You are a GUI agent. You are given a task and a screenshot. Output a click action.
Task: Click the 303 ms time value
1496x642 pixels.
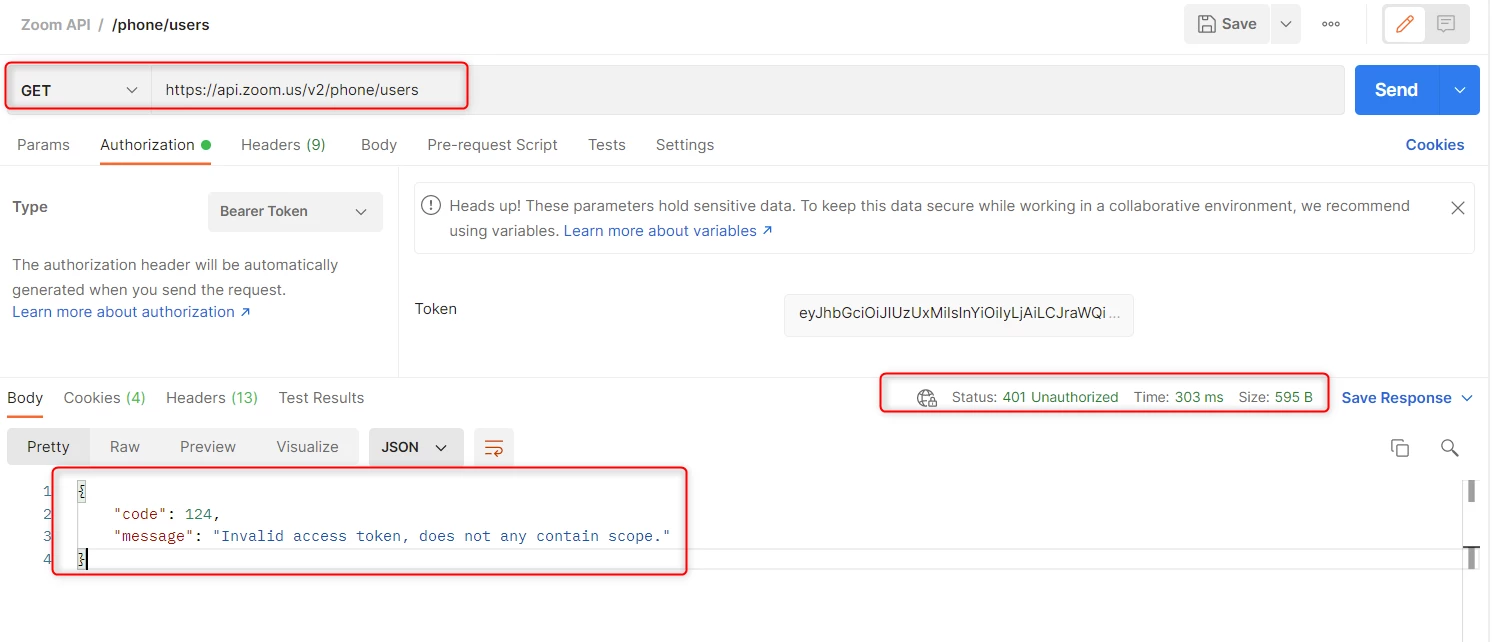tap(1199, 397)
